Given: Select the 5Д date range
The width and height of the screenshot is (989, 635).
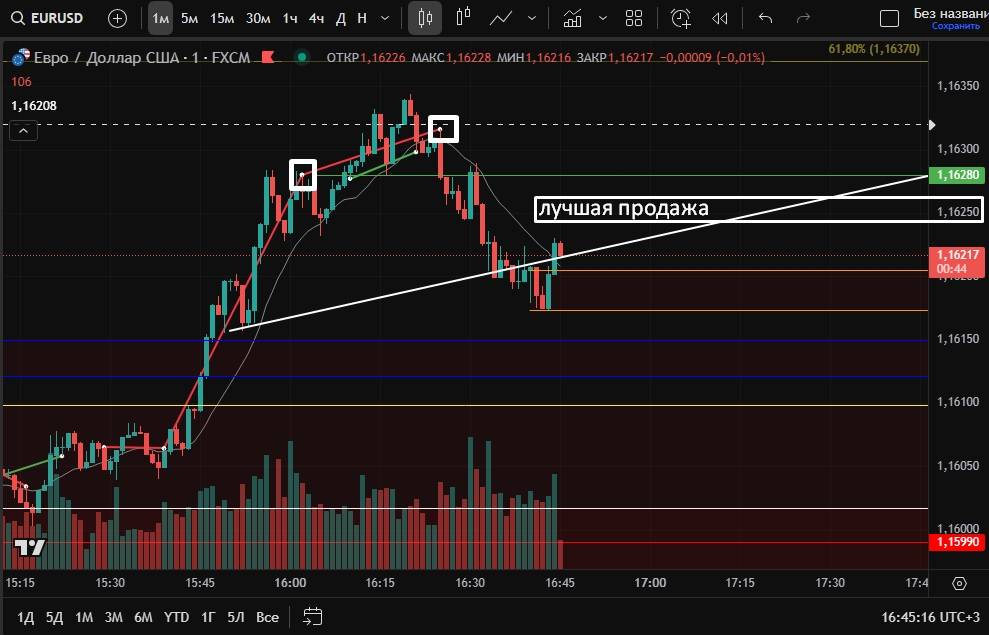Looking at the screenshot, I should [54, 617].
